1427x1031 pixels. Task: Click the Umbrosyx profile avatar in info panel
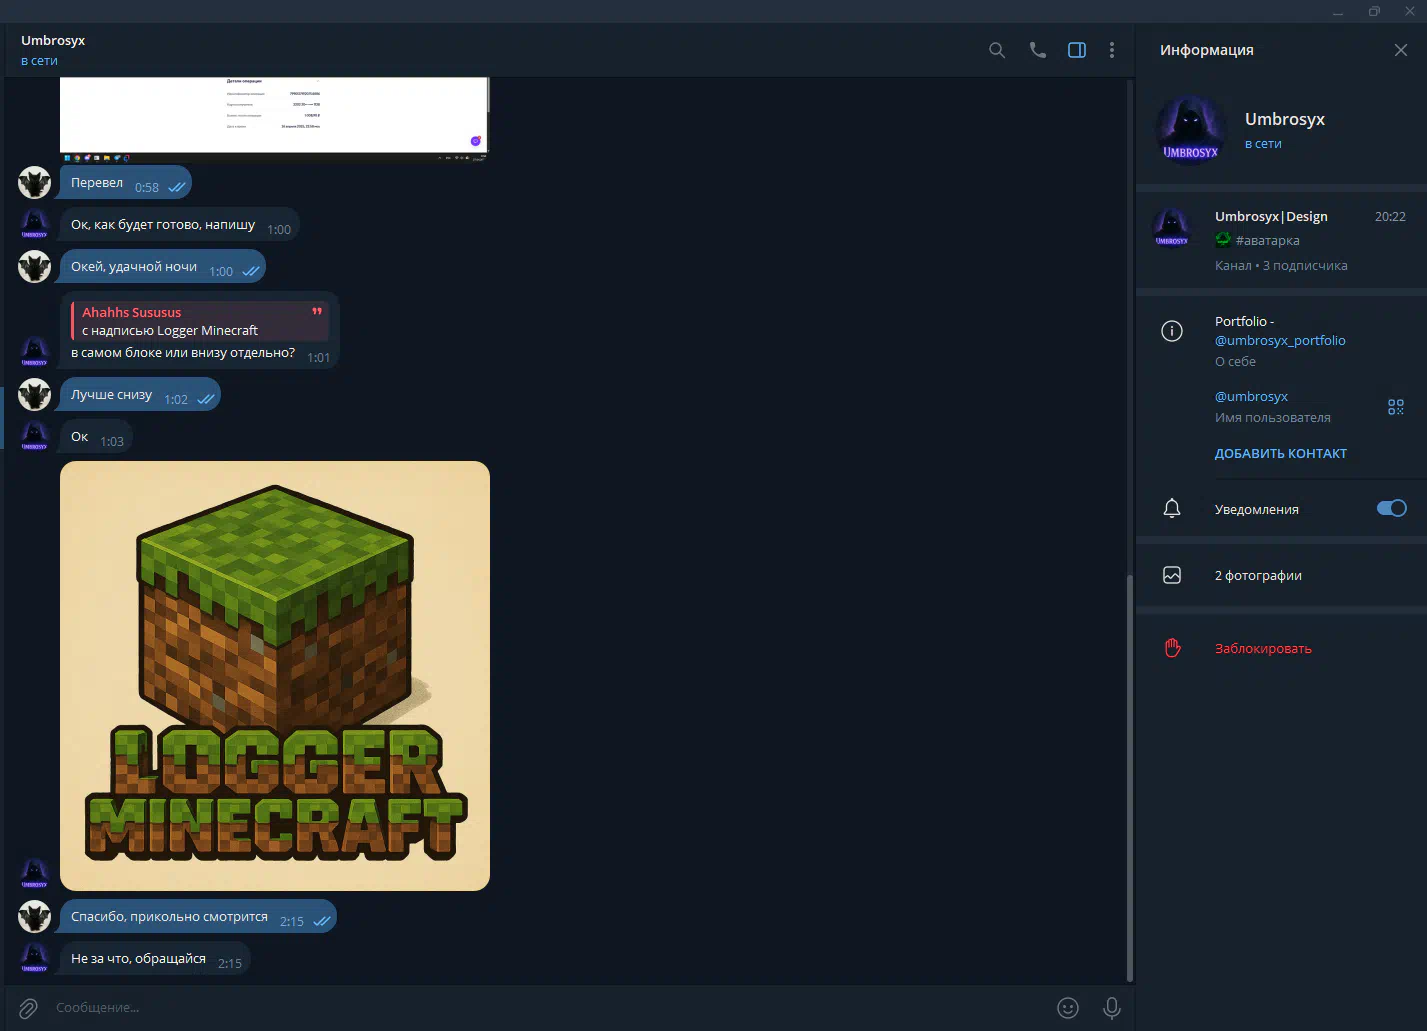pyautogui.click(x=1190, y=130)
